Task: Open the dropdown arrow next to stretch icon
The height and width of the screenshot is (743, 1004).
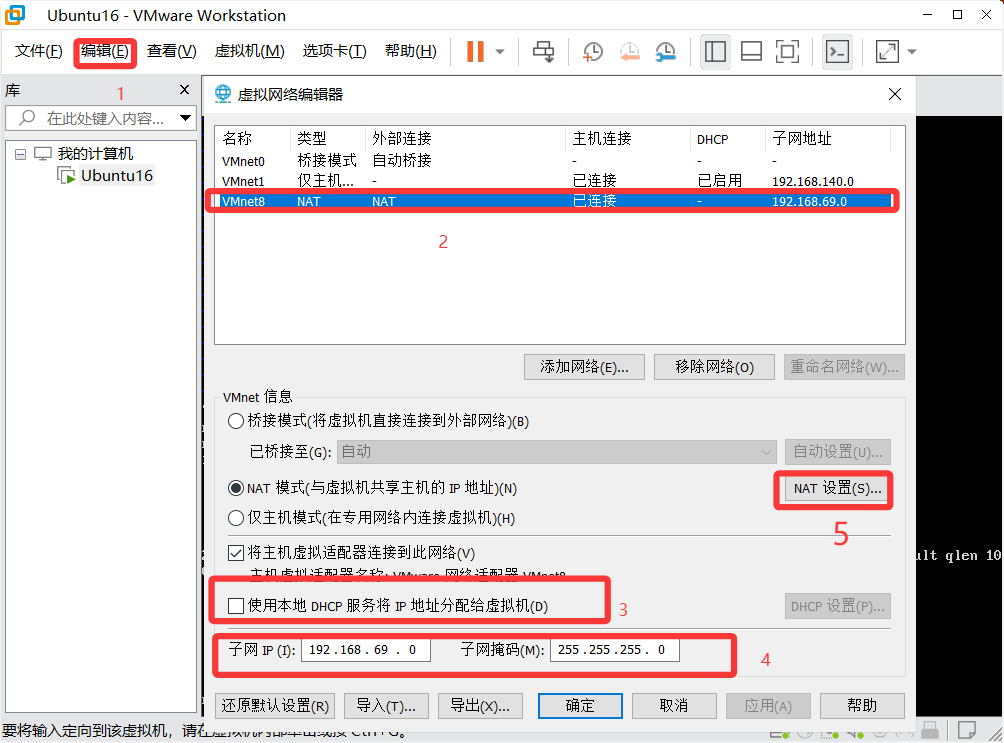Action: click(912, 52)
